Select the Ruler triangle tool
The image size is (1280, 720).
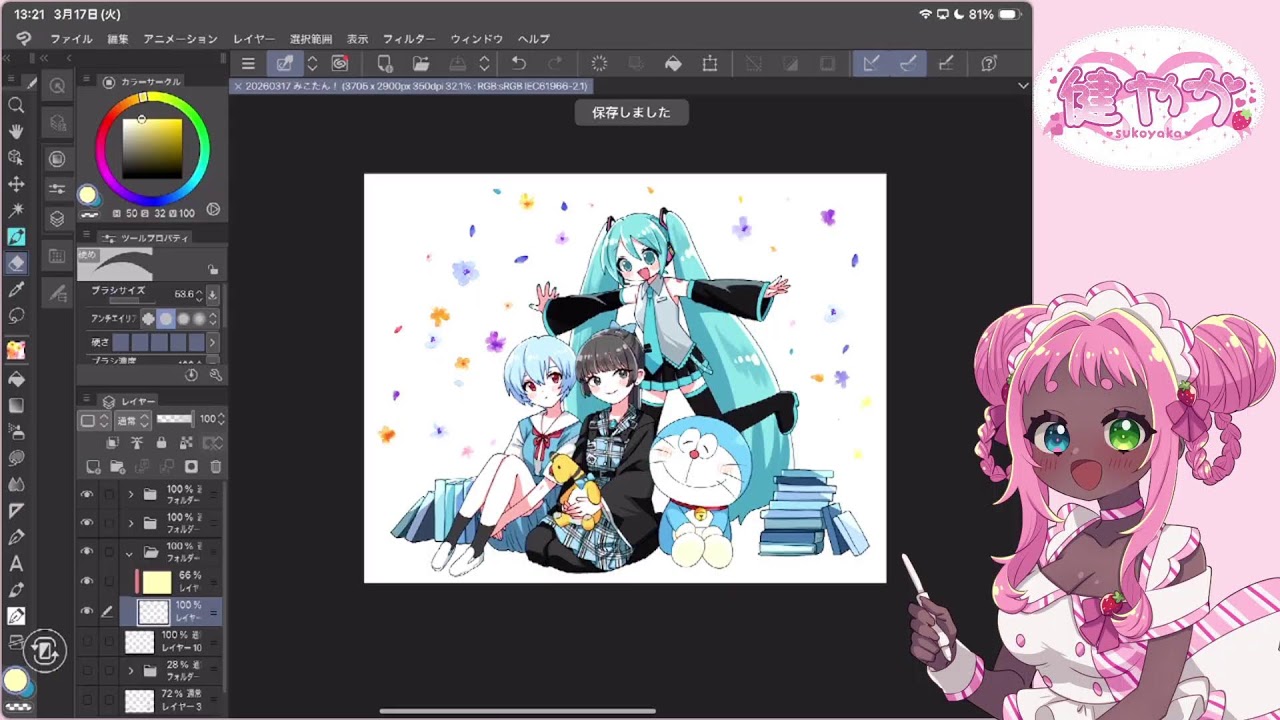pos(16,511)
